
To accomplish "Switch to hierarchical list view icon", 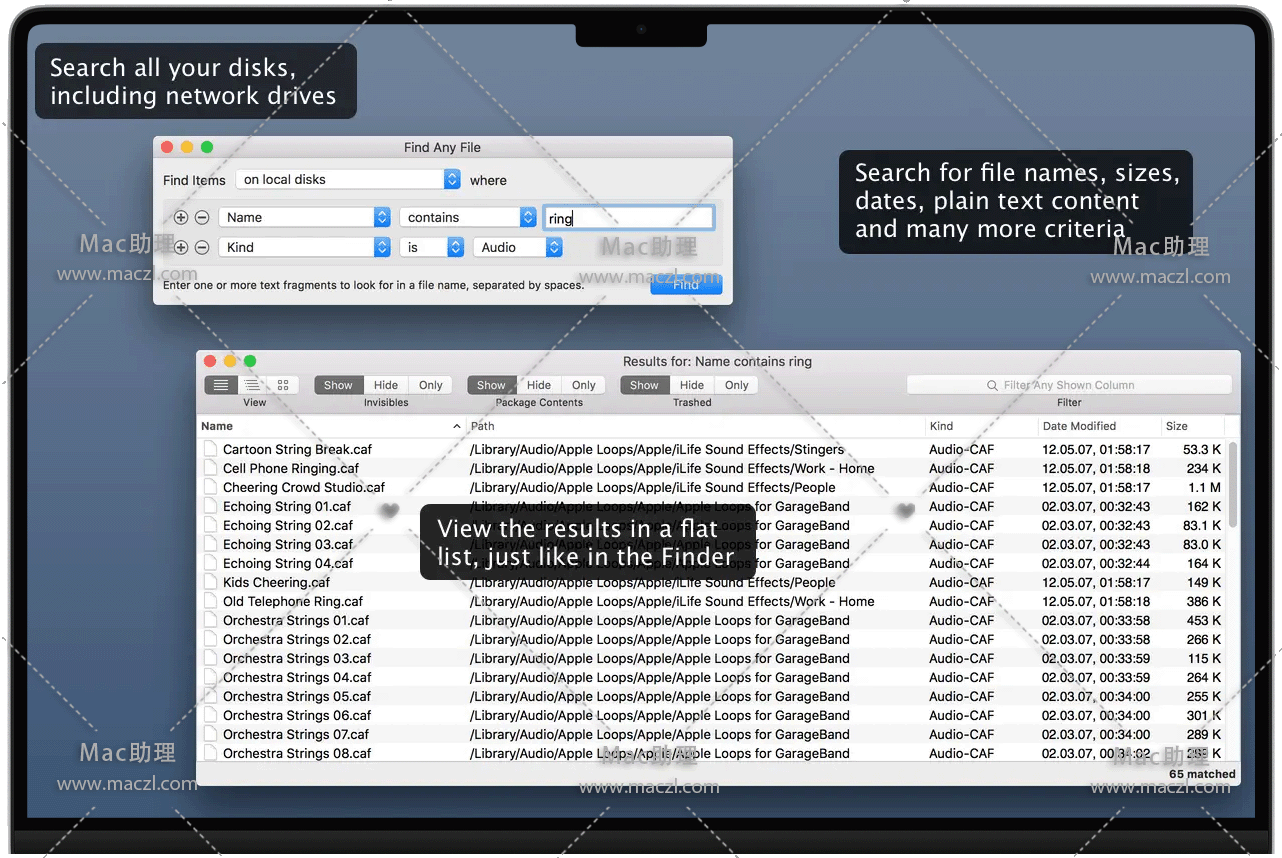I will [253, 385].
